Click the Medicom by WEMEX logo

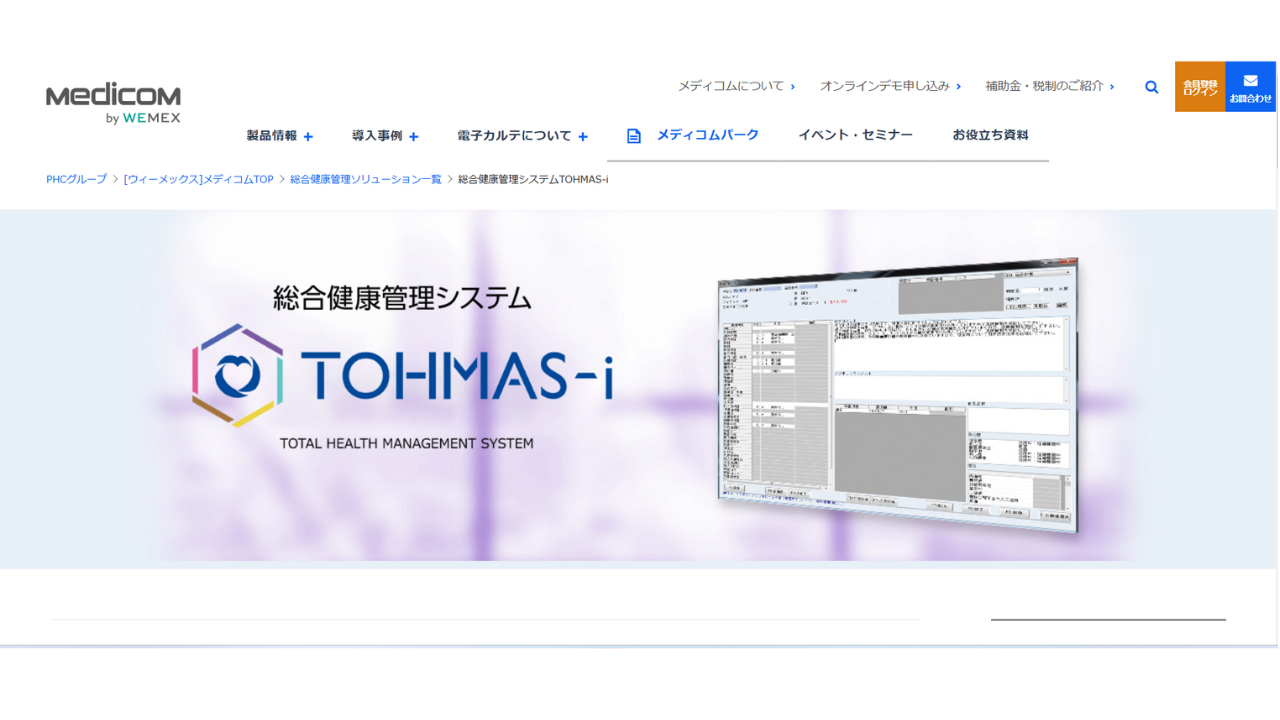pyautogui.click(x=113, y=104)
